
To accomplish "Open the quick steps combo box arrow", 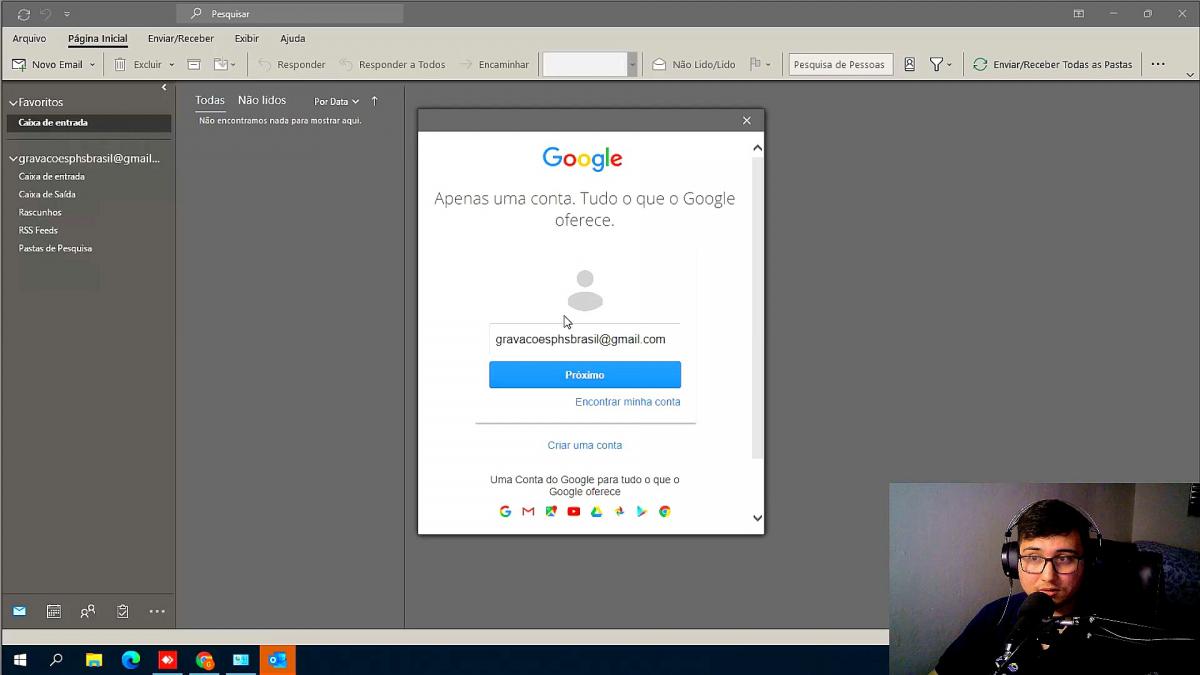I will [x=632, y=64].
